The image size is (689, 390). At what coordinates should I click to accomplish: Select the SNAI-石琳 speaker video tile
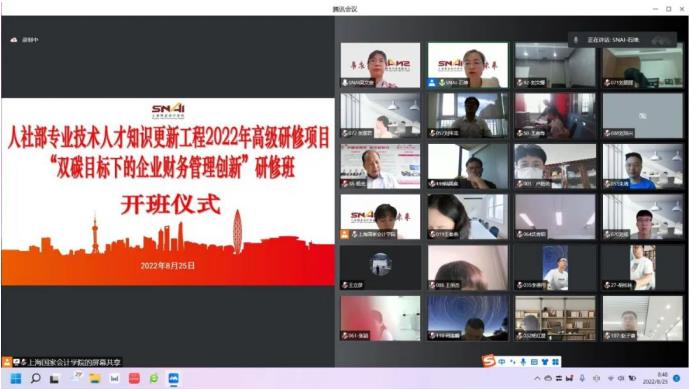[x=468, y=65]
